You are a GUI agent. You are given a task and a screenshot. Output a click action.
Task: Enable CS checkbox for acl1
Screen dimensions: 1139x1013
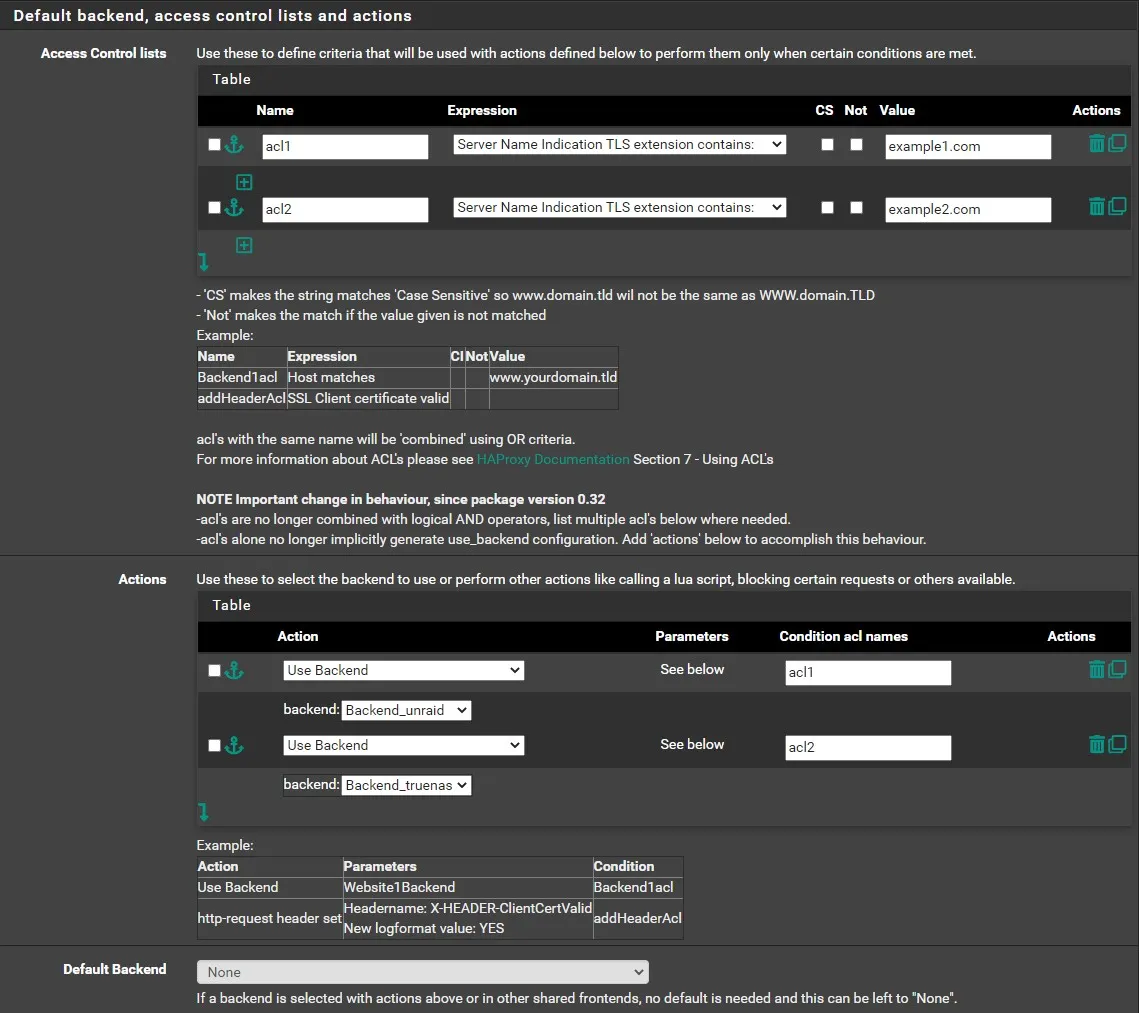click(827, 145)
